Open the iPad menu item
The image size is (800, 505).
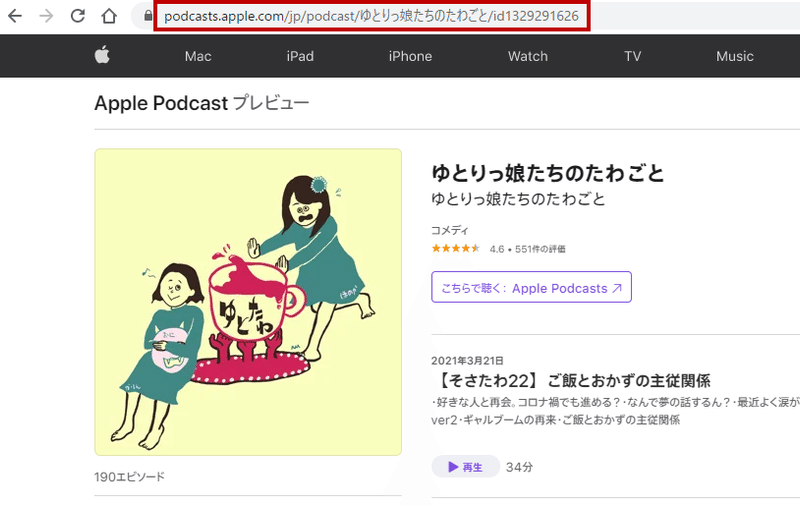tap(300, 56)
